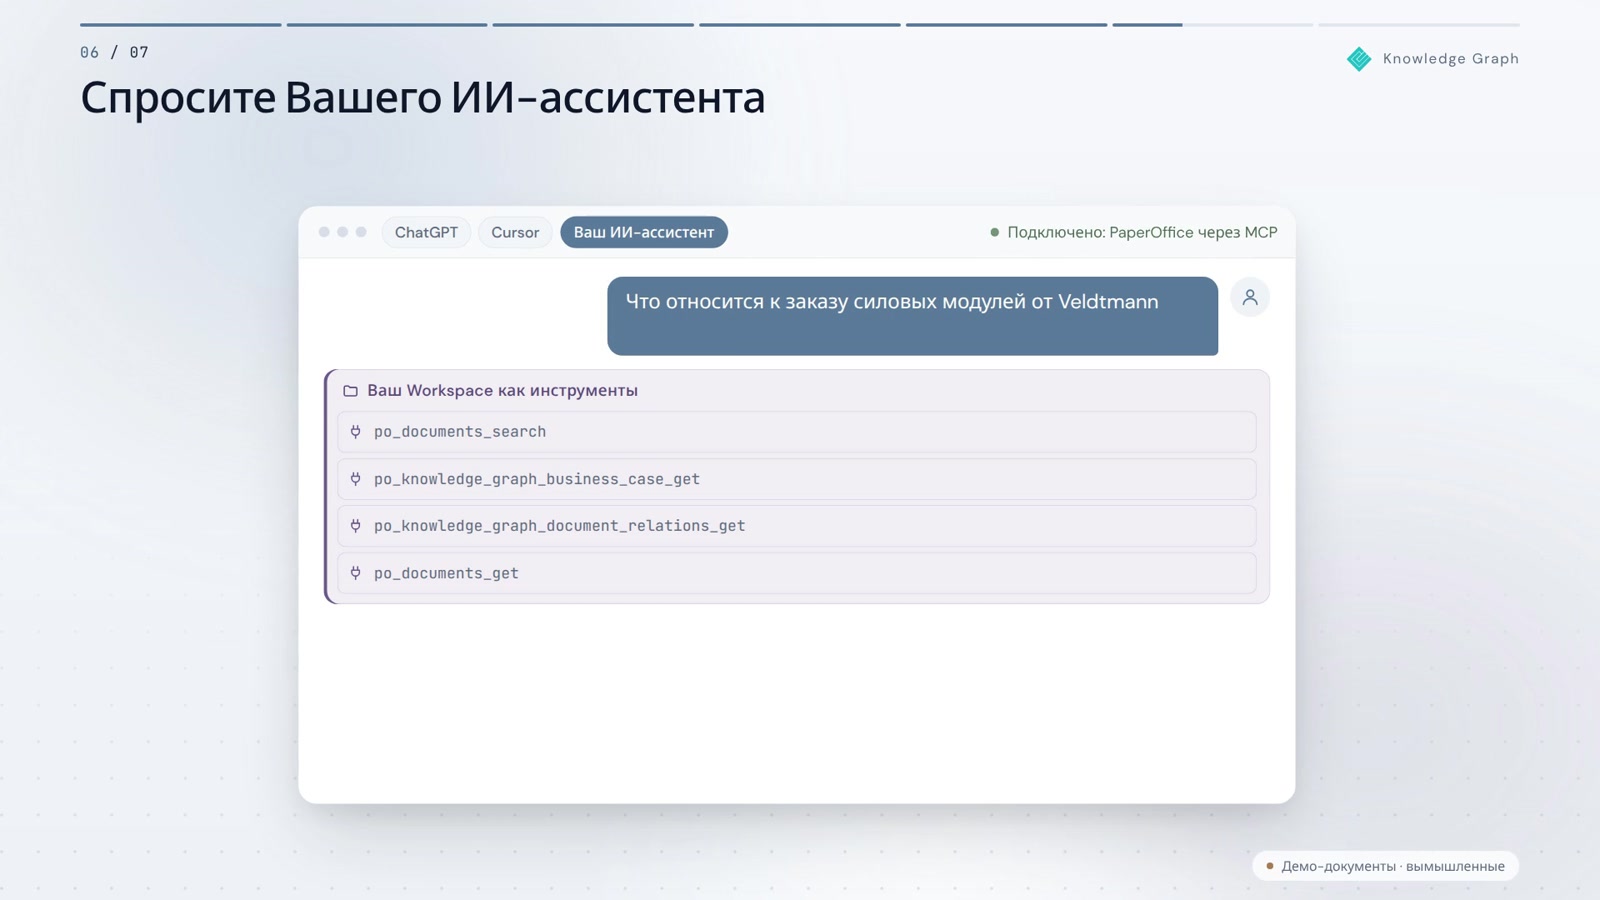Click the last progress bar segment at top
Viewport: 1600px width, 900px height.
tap(1419, 24)
